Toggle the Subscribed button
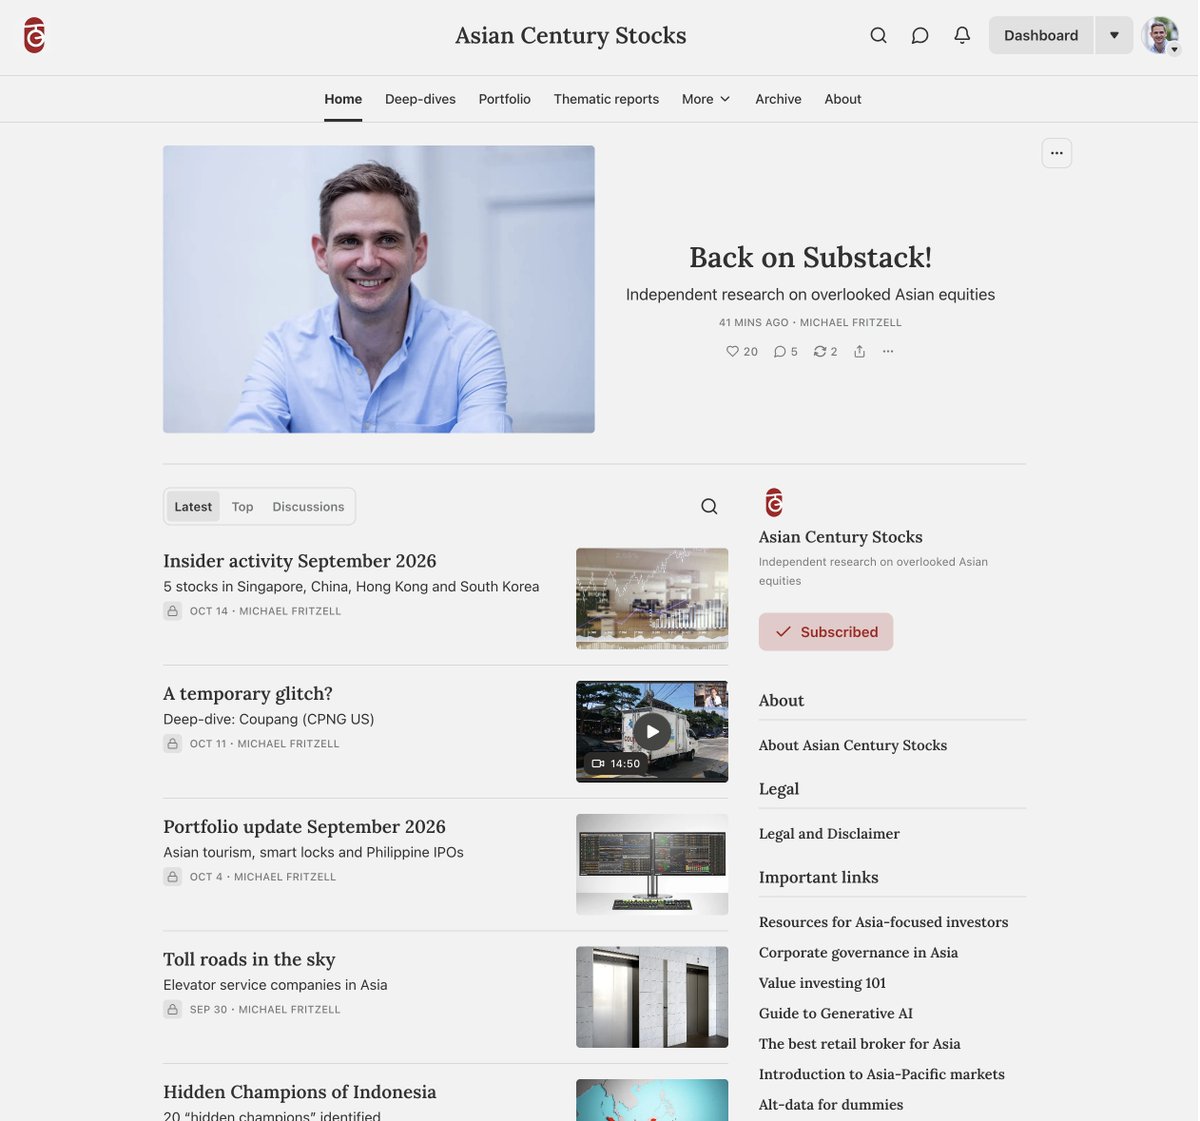 click(826, 632)
